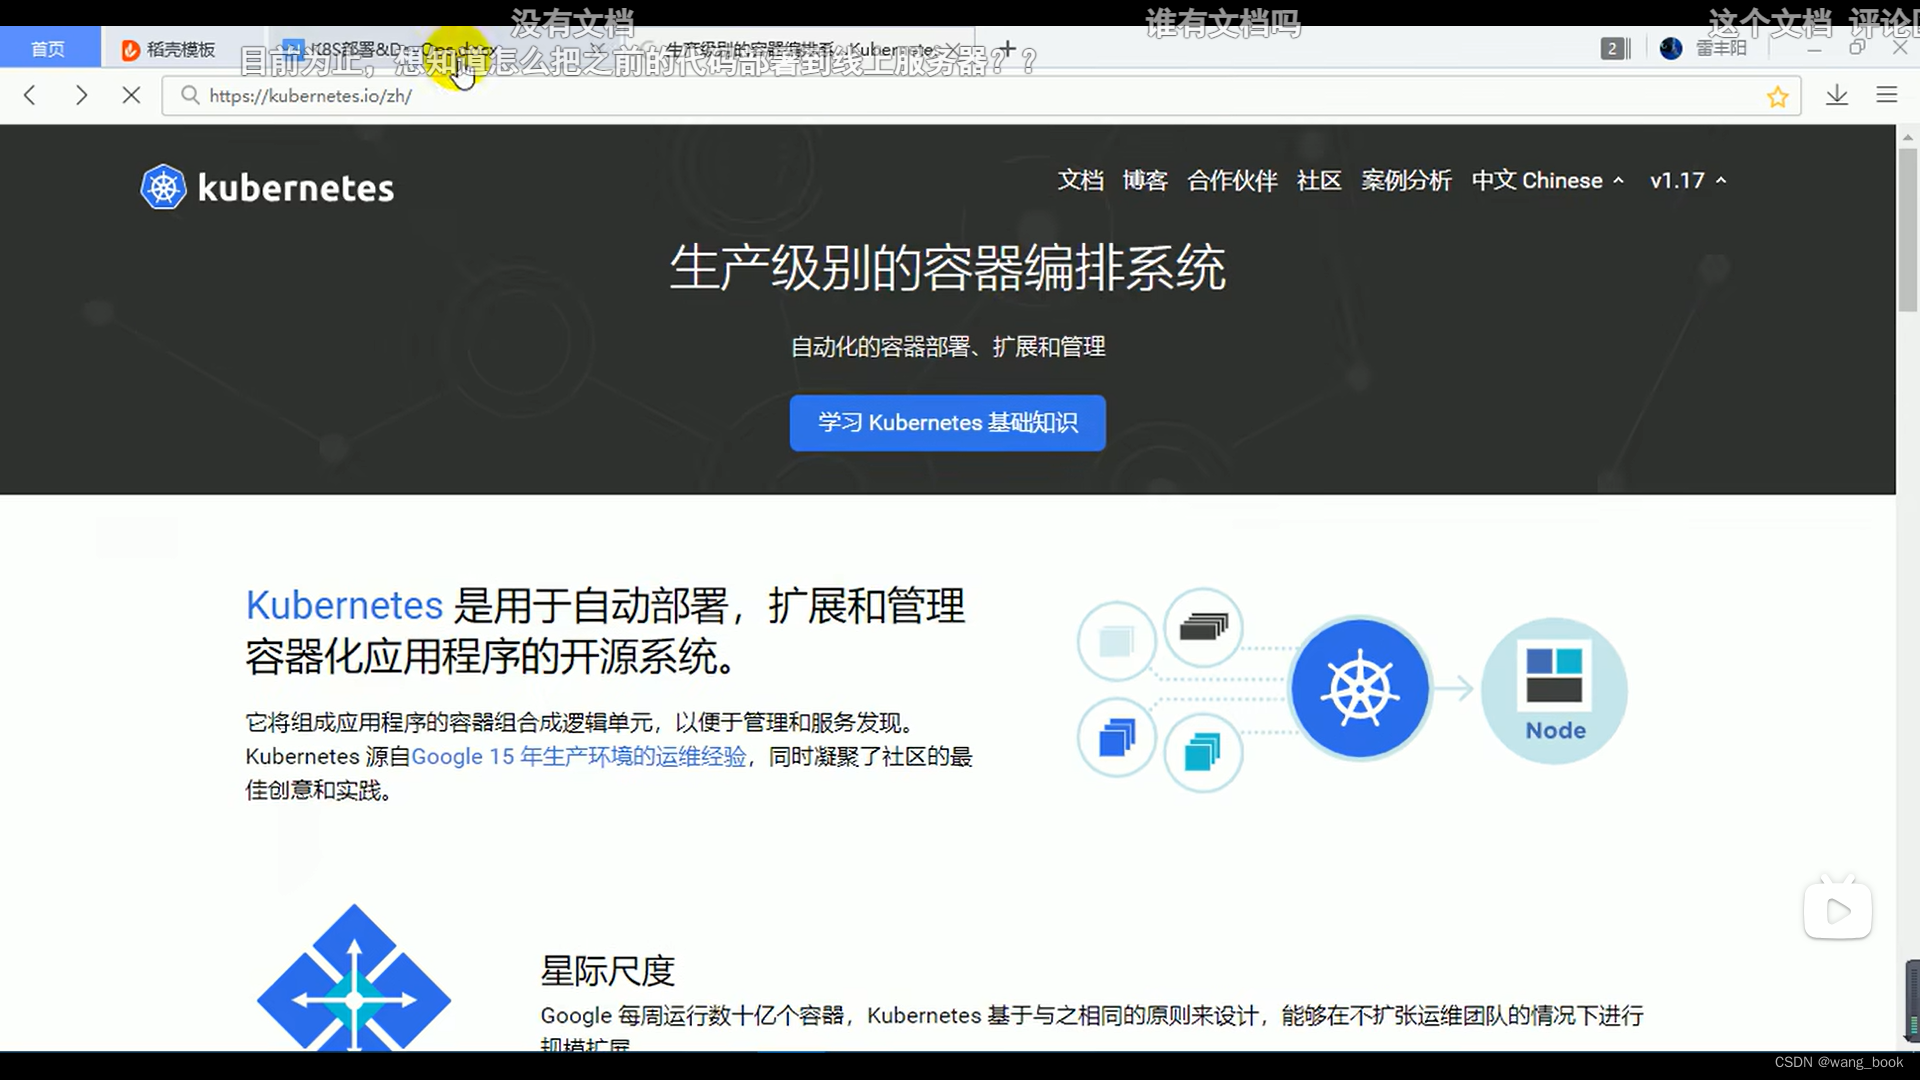1920x1080 pixels.
Task: Click the 生产级别的容器编排系统 headline
Action: pos(947,268)
